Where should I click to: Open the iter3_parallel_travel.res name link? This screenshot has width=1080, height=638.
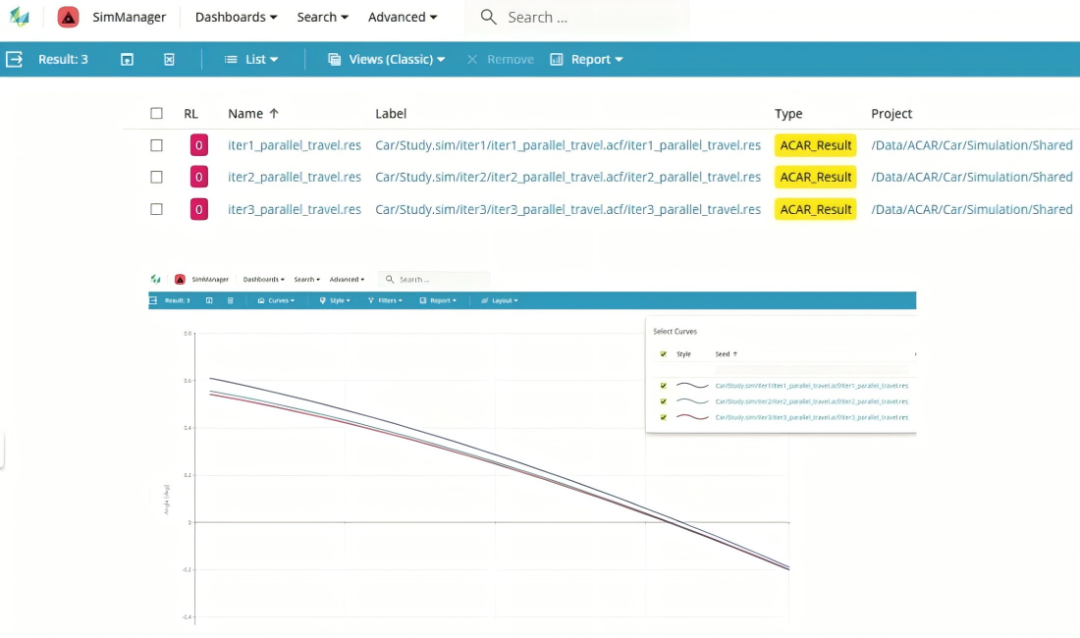point(294,209)
